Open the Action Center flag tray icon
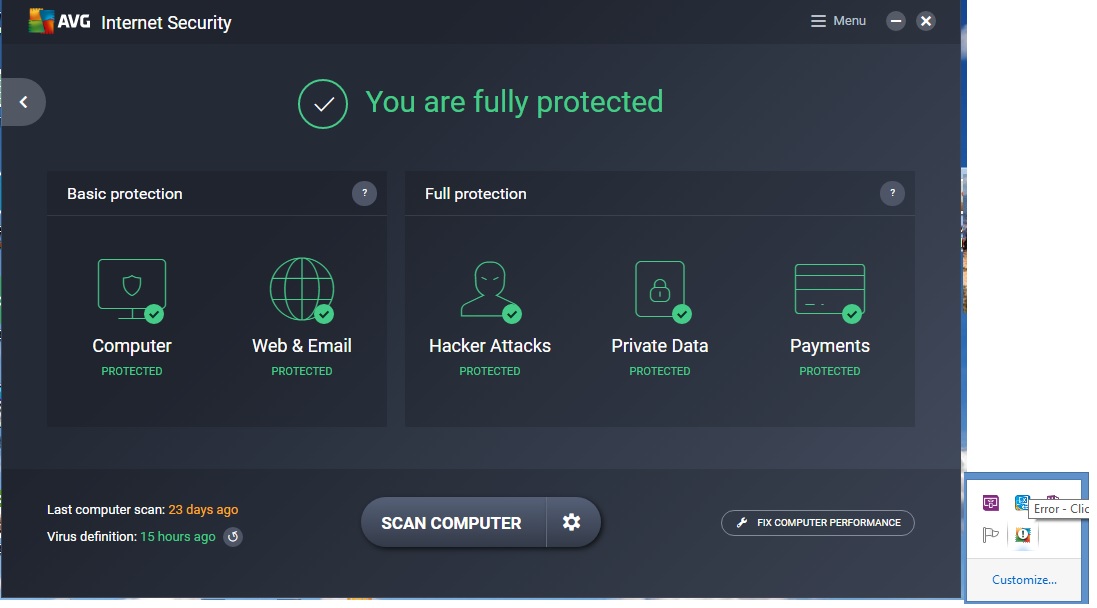The image size is (1097, 608). 991,535
